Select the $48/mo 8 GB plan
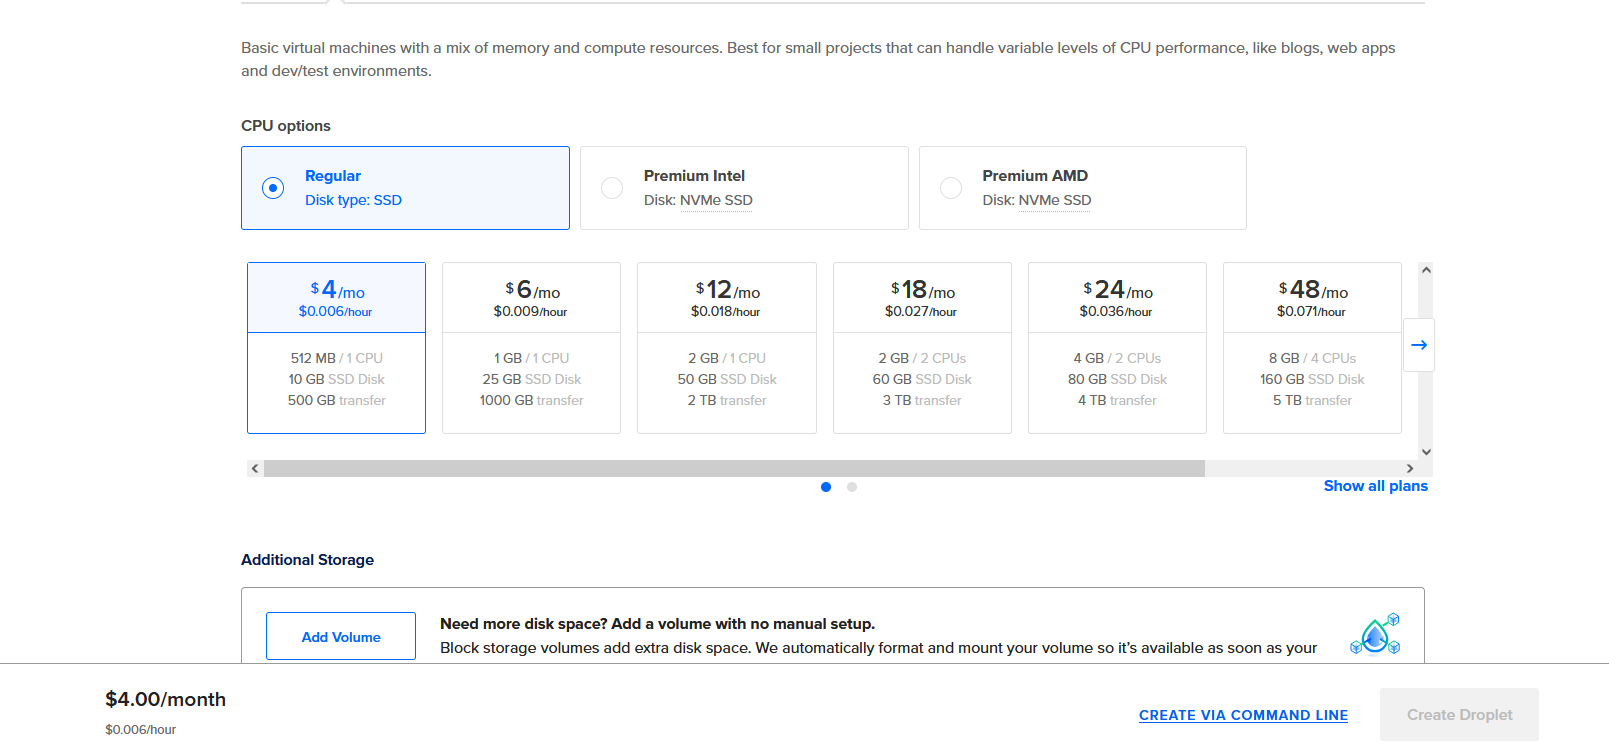This screenshot has width=1609, height=756. [x=1312, y=348]
